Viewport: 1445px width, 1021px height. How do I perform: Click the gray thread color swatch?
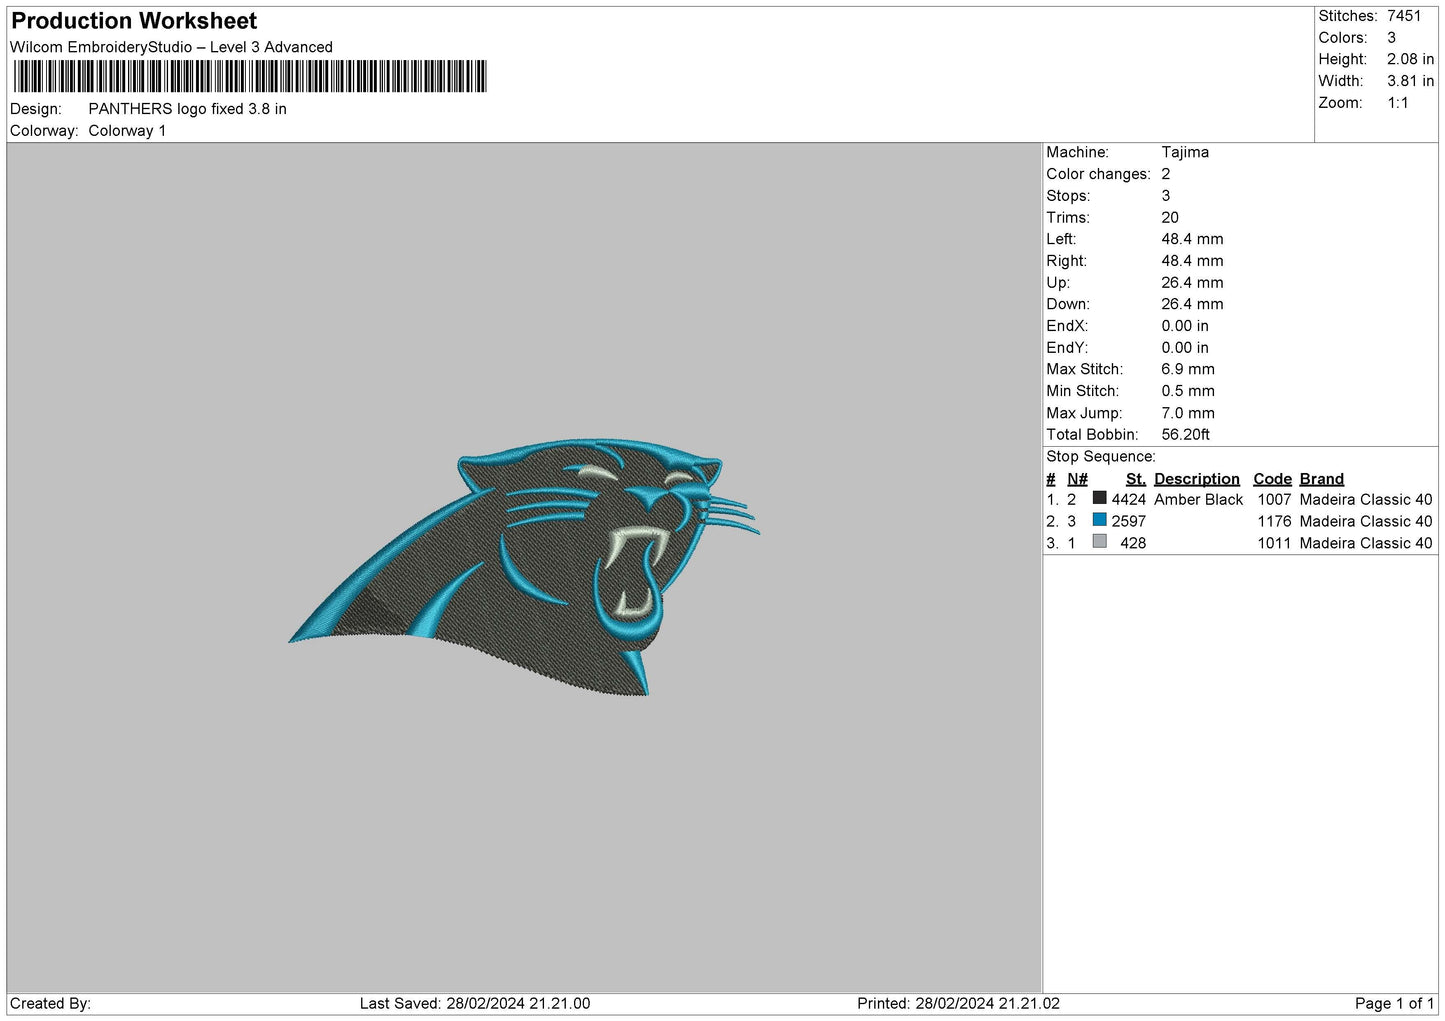[x=1099, y=542]
